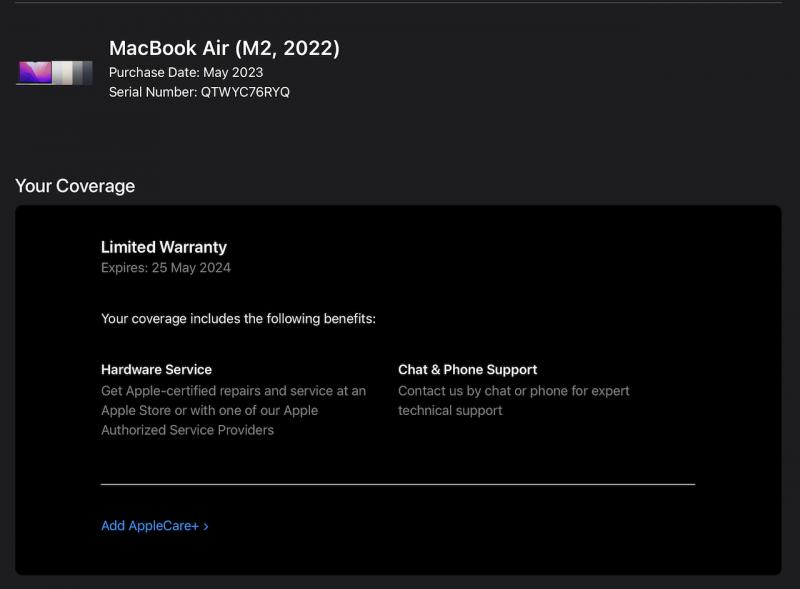Click the Hardware Service benefit heading
Screen dimensions: 800x589
[156, 370]
